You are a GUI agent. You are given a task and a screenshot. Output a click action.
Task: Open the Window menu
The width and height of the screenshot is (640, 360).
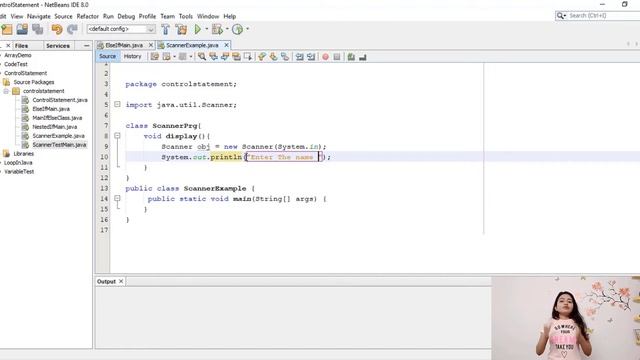tap(208, 16)
